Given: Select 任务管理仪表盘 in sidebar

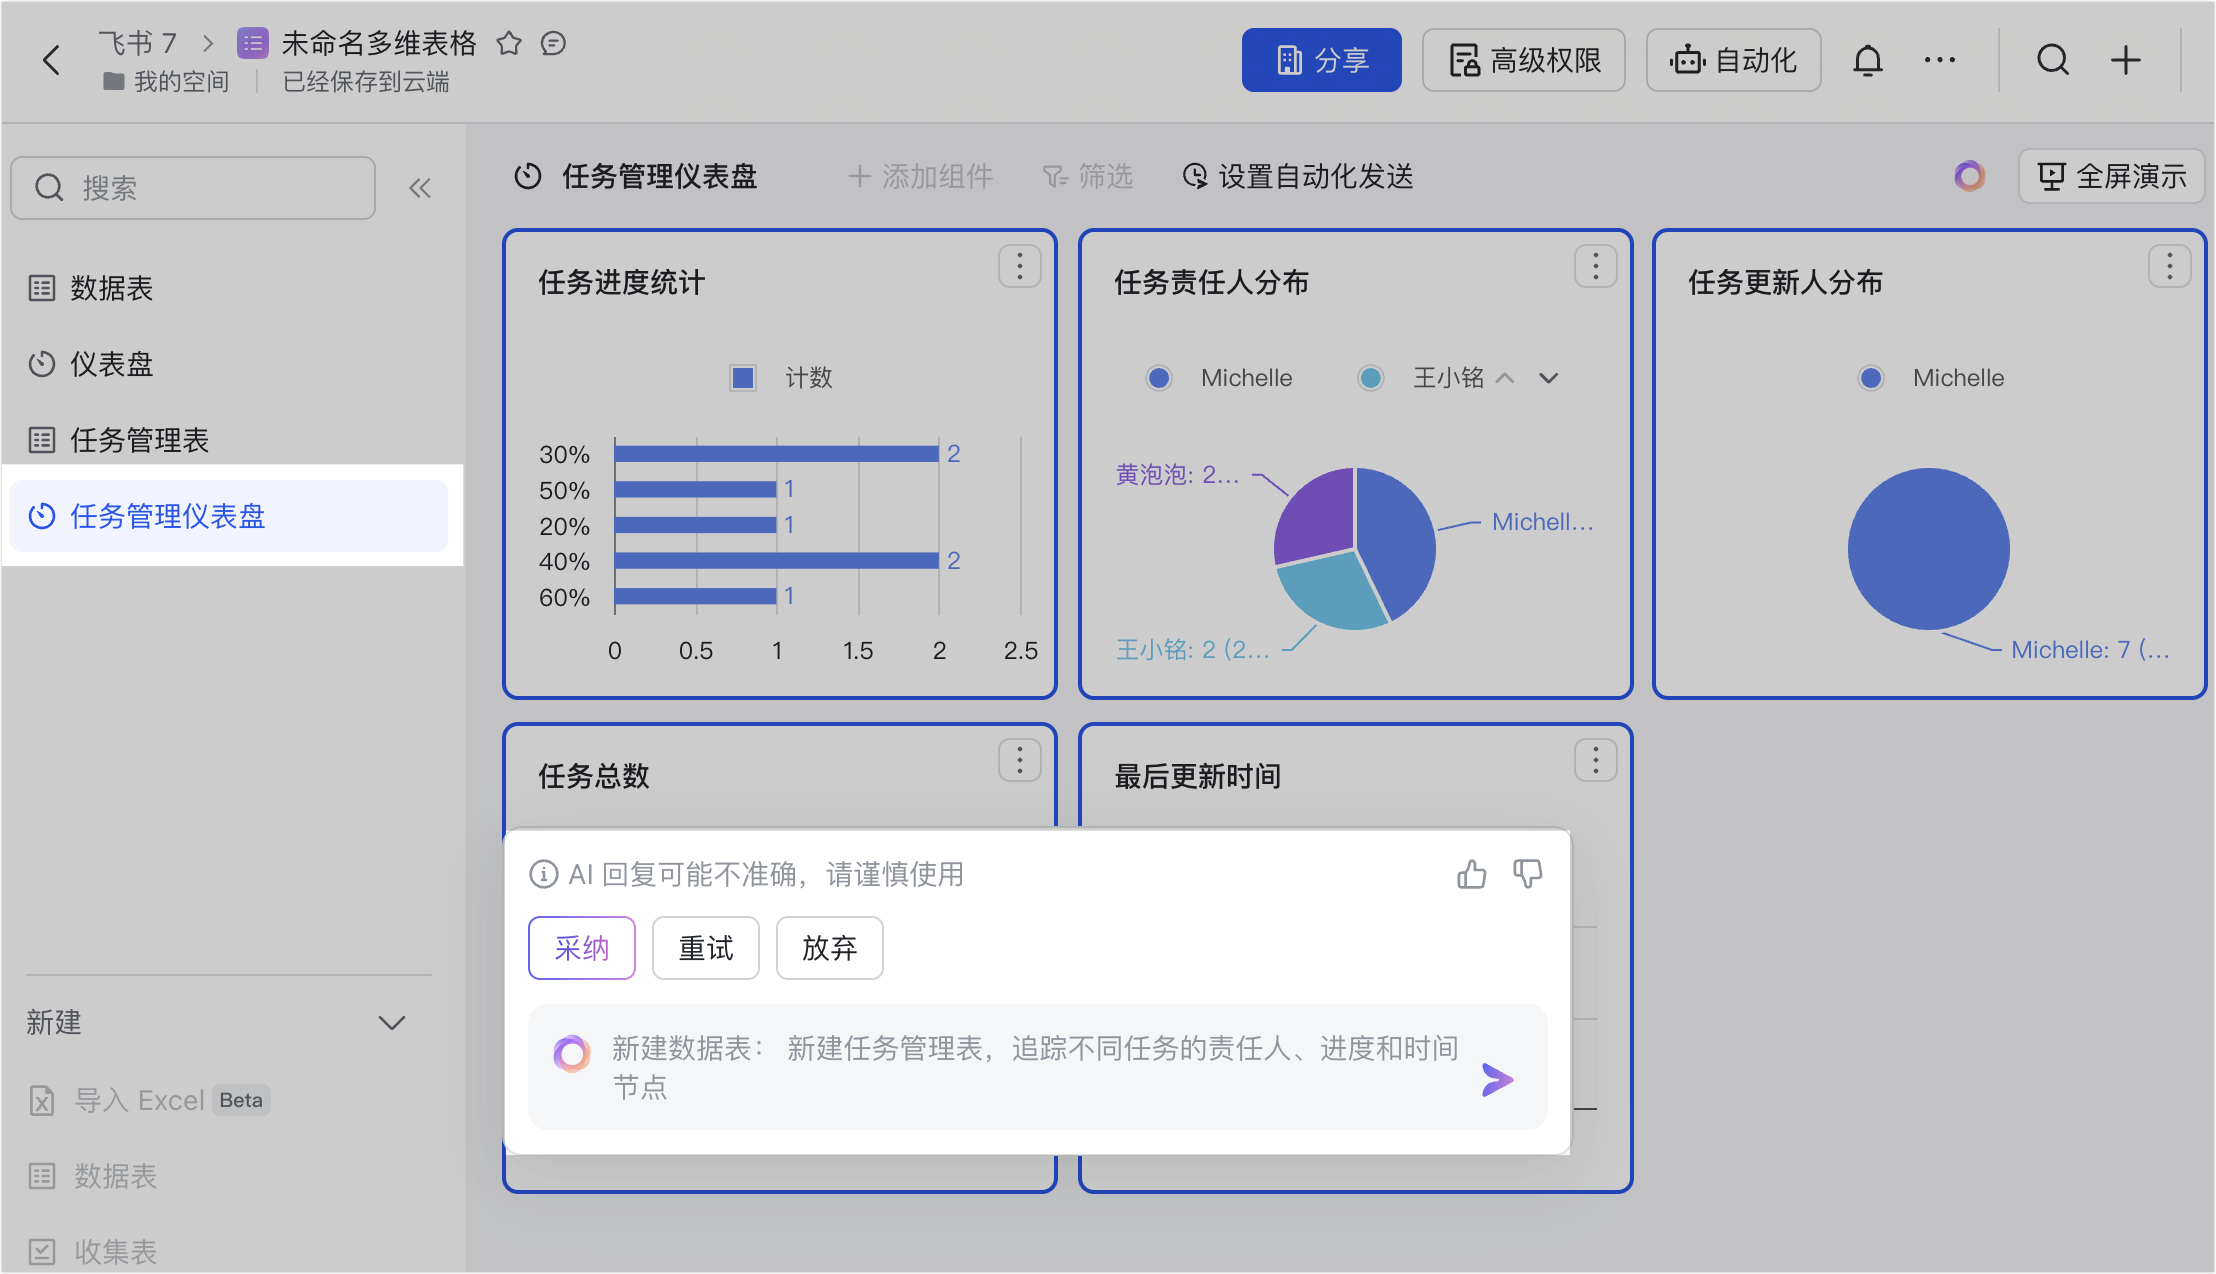Looking at the screenshot, I should 228,516.
